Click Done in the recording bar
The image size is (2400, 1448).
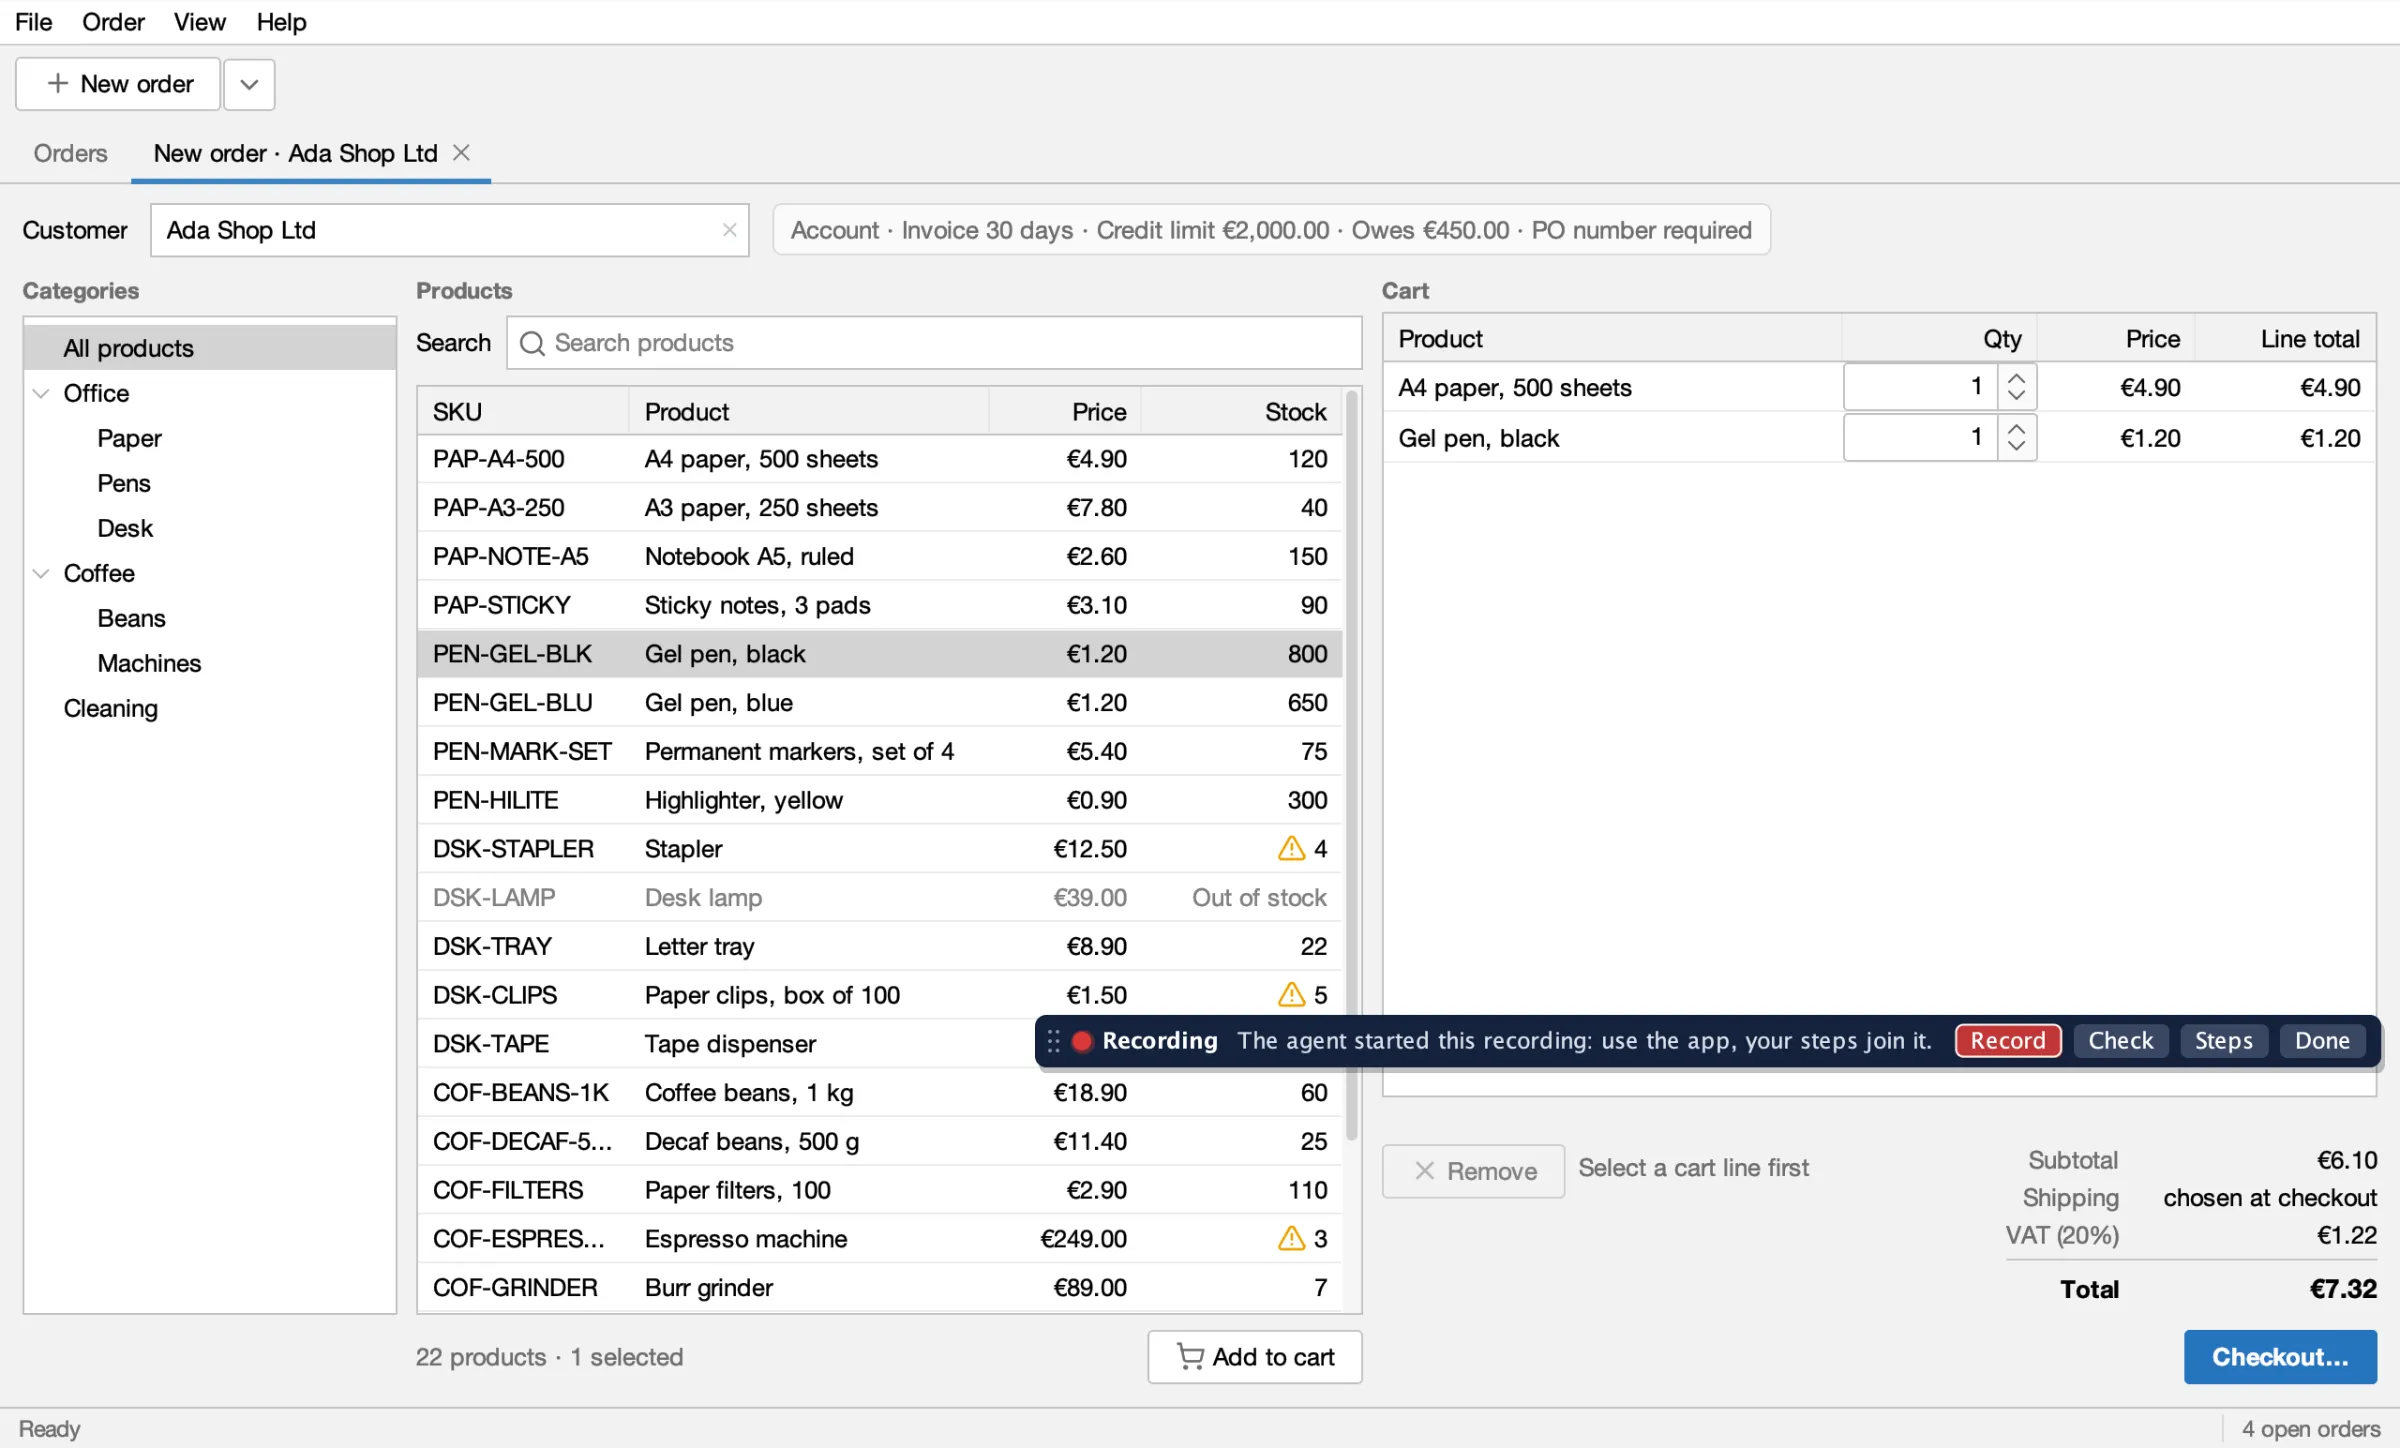2322,1041
